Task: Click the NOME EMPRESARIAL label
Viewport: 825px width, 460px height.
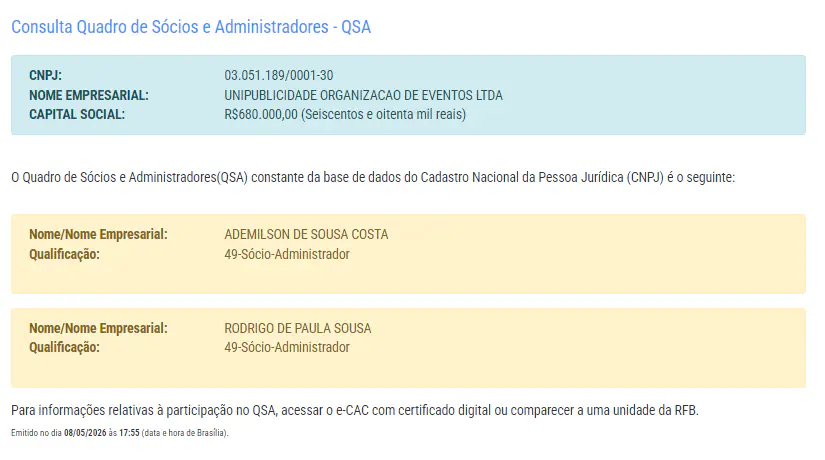Action: tap(89, 95)
